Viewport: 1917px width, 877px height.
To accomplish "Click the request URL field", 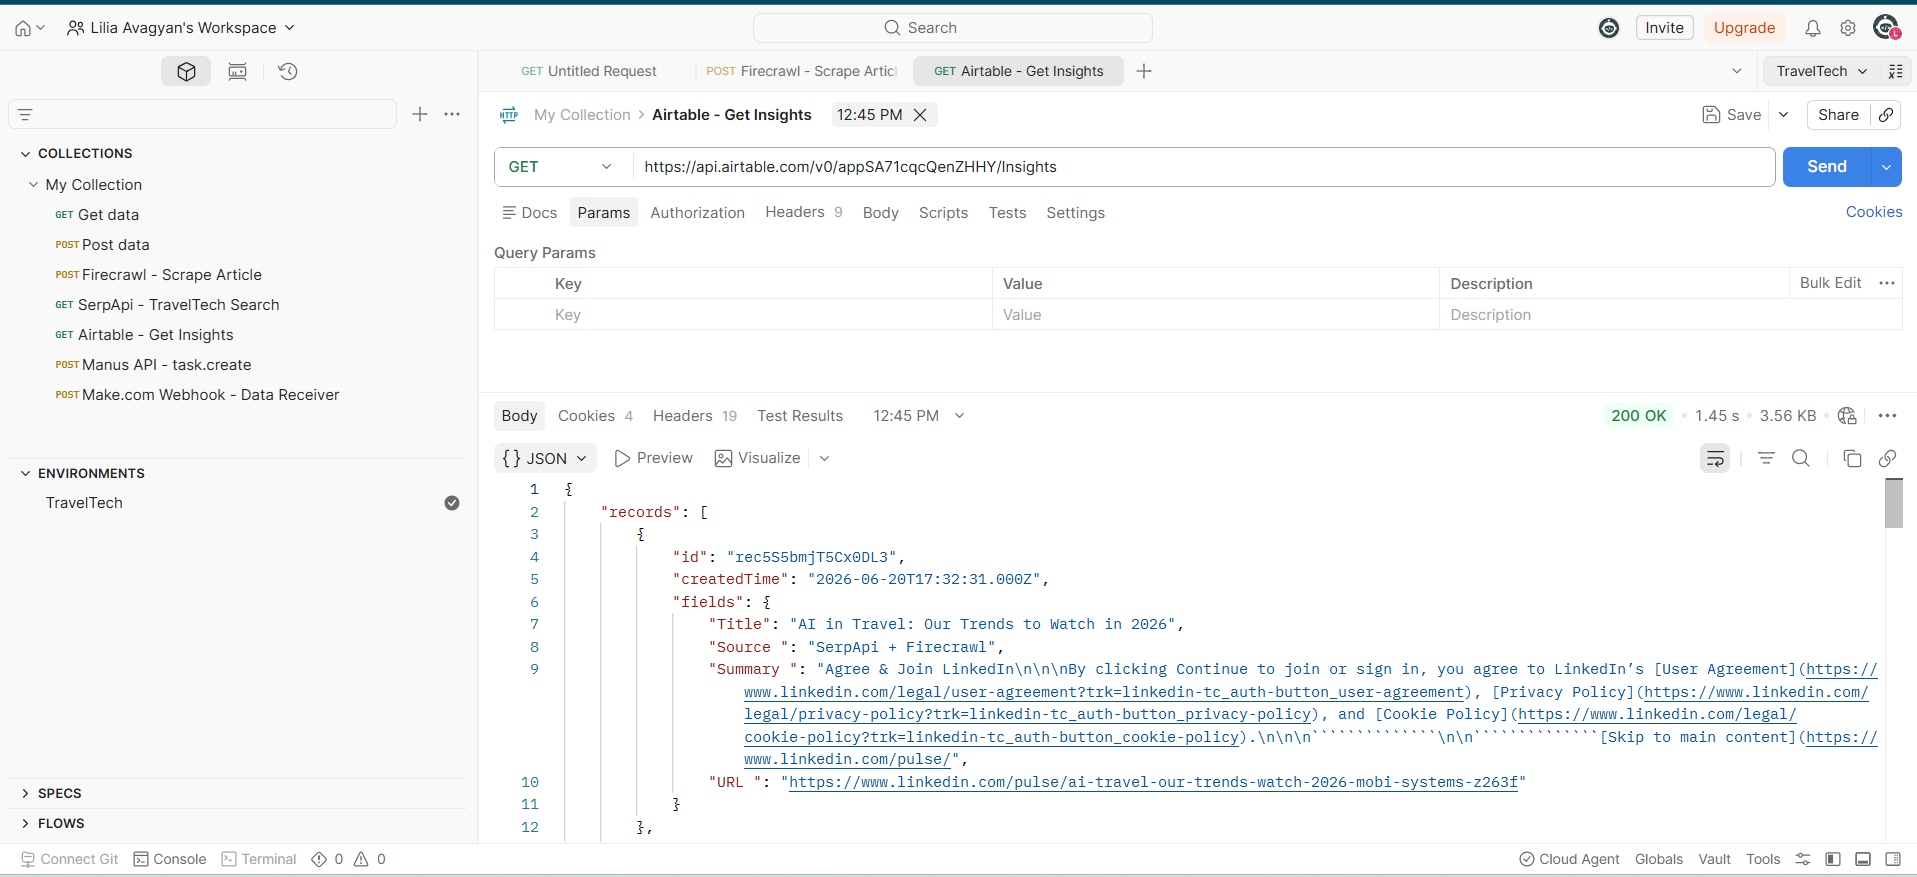I will 1204,167.
